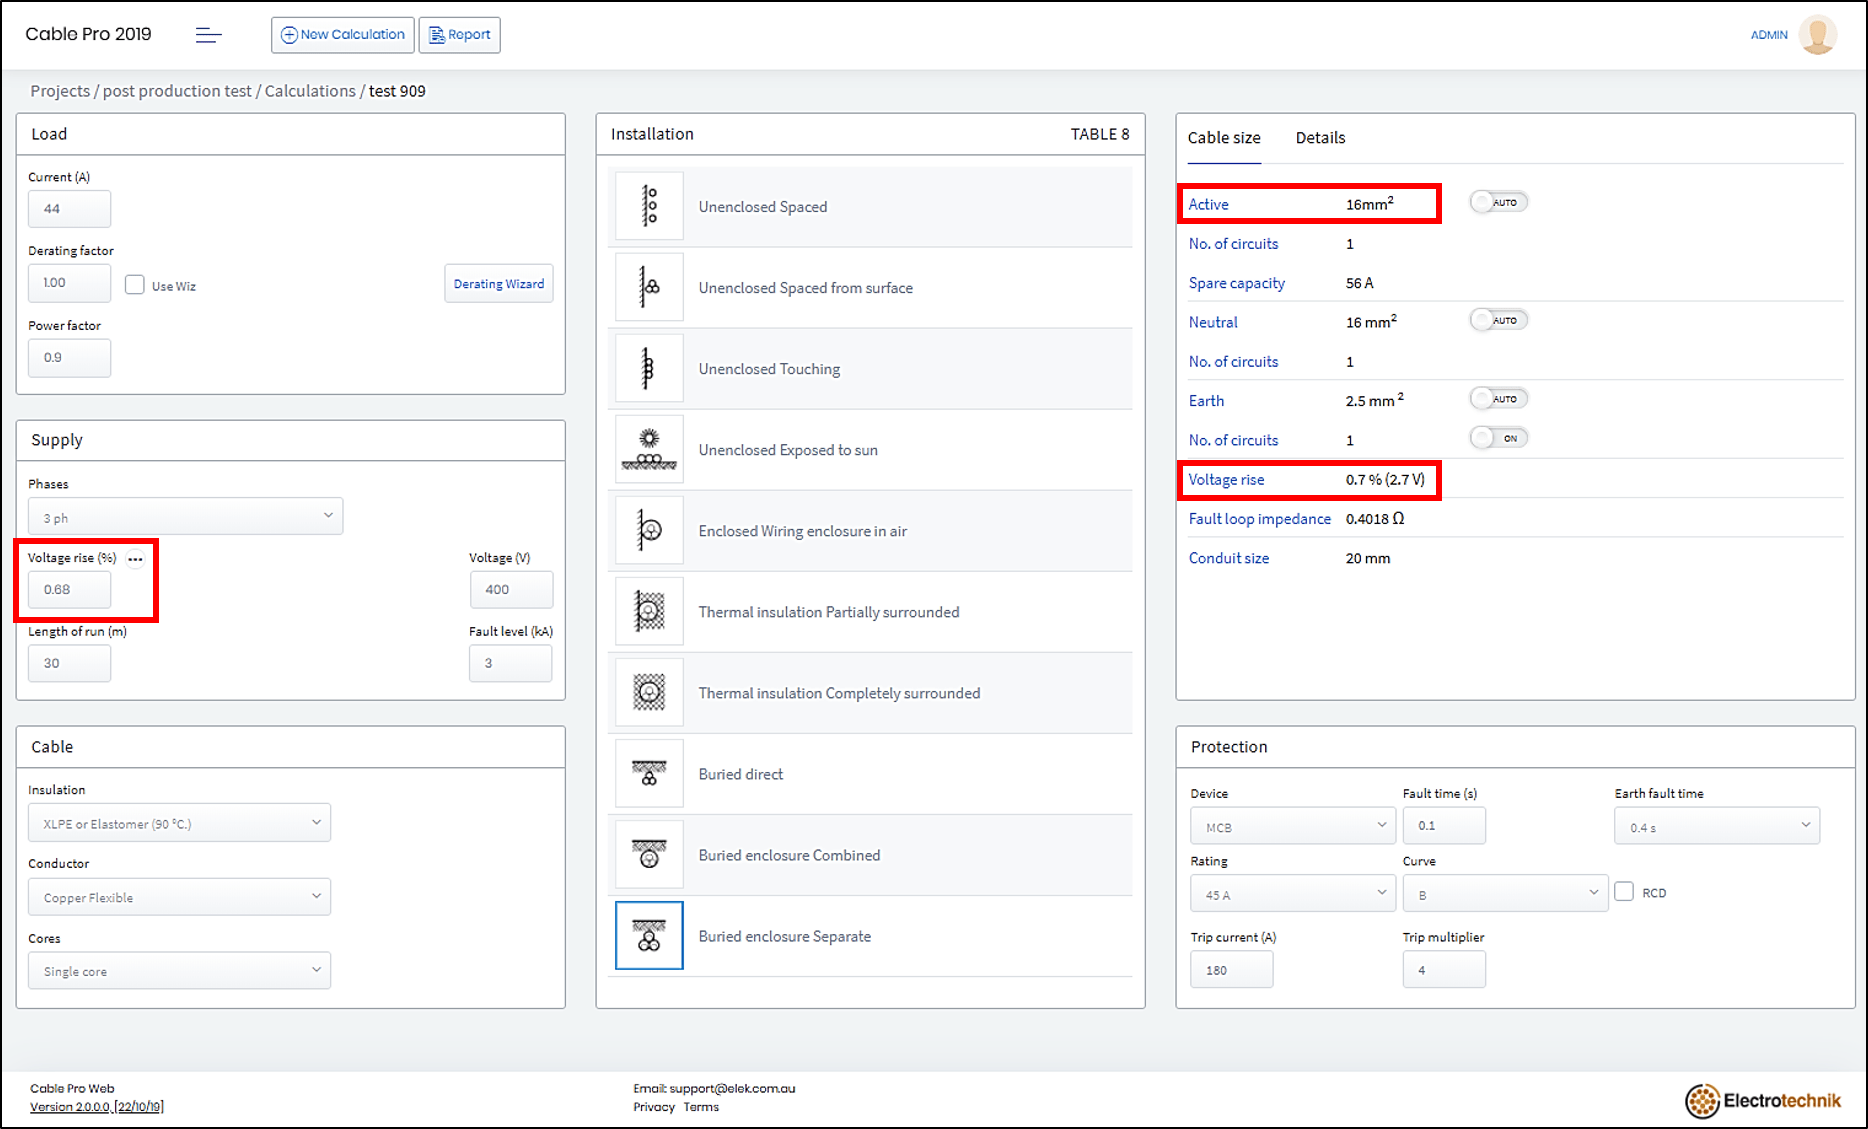This screenshot has height=1129, width=1868.
Task: Click the support@elek.com.au email link
Action: pos(732,1088)
